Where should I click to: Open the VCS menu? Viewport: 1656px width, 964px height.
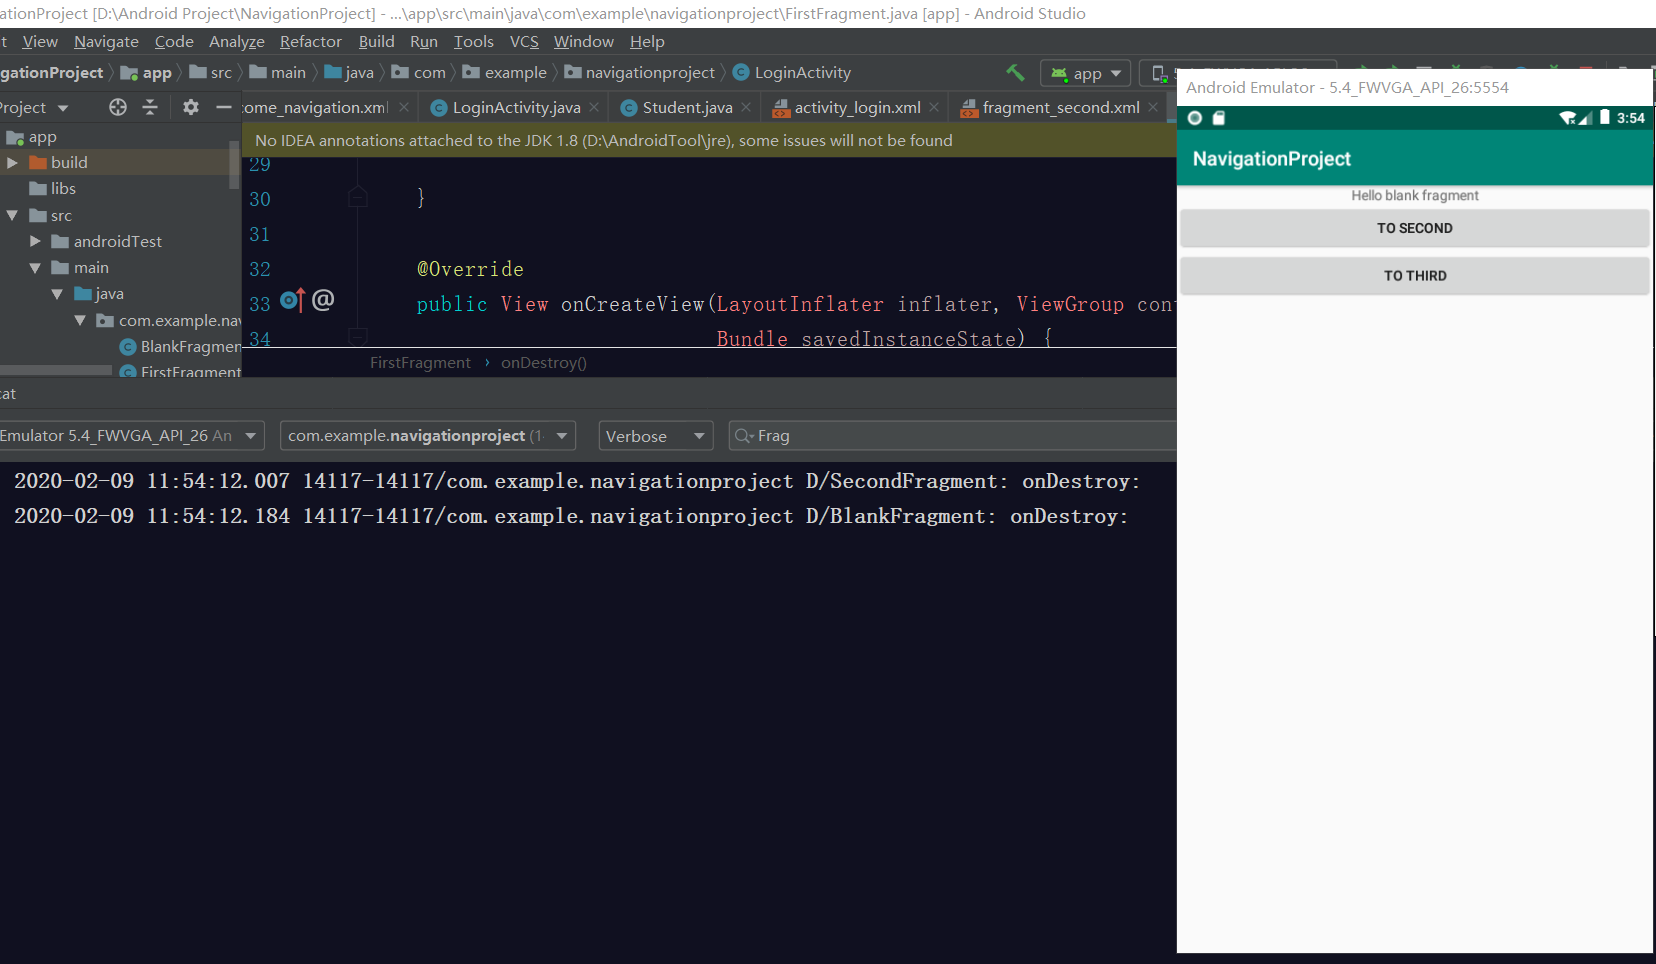(x=524, y=41)
